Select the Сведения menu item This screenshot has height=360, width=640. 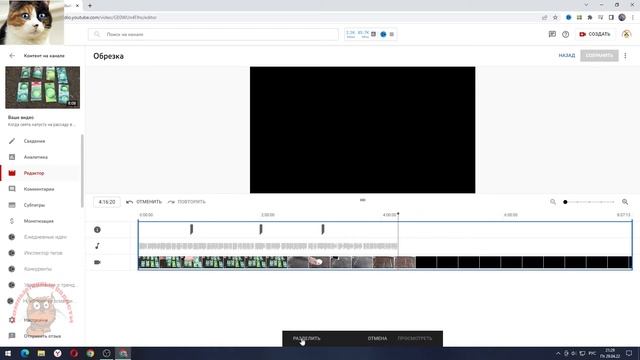pos(34,141)
